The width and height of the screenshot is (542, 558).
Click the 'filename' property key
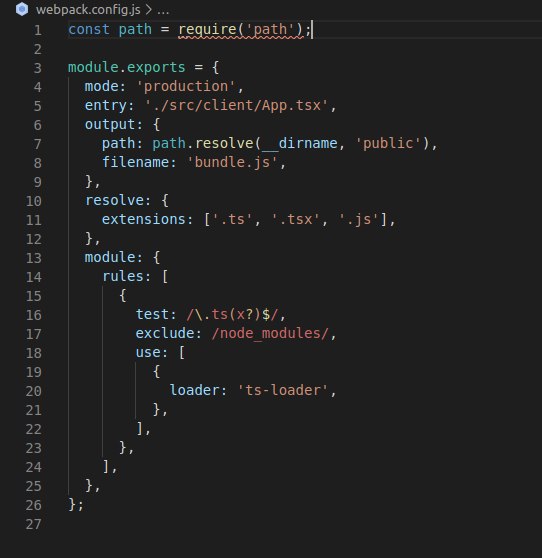(135, 162)
